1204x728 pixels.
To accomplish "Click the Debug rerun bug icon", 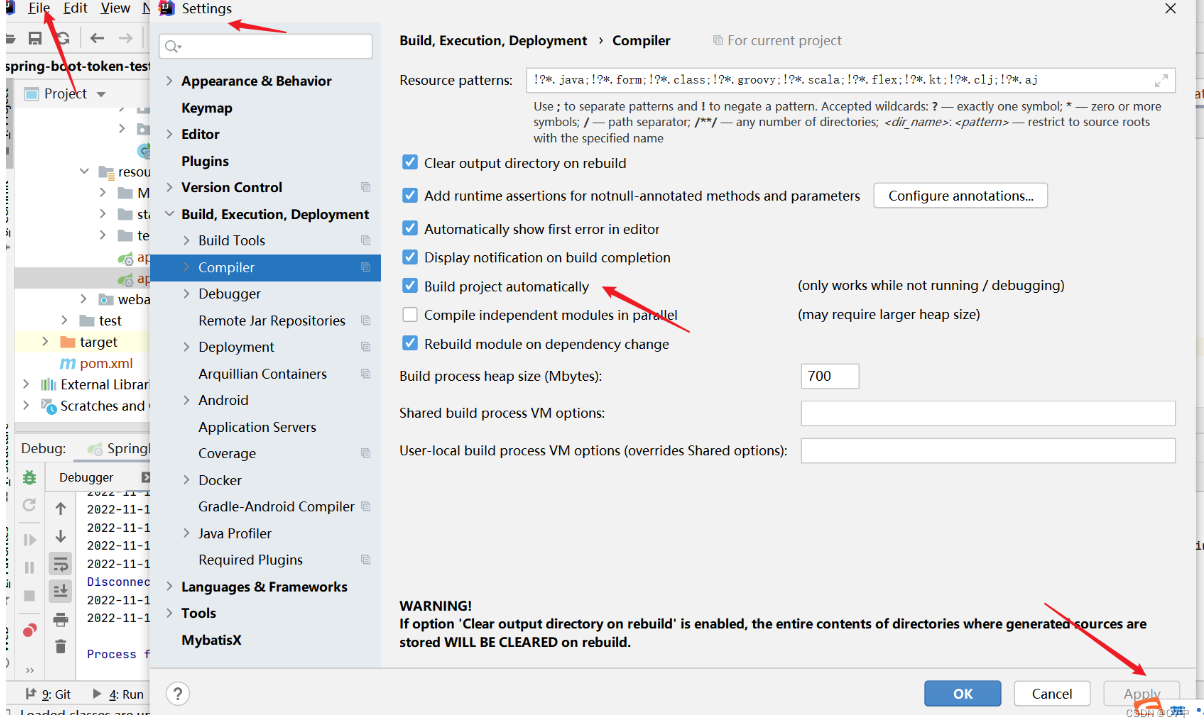I will click(30, 477).
